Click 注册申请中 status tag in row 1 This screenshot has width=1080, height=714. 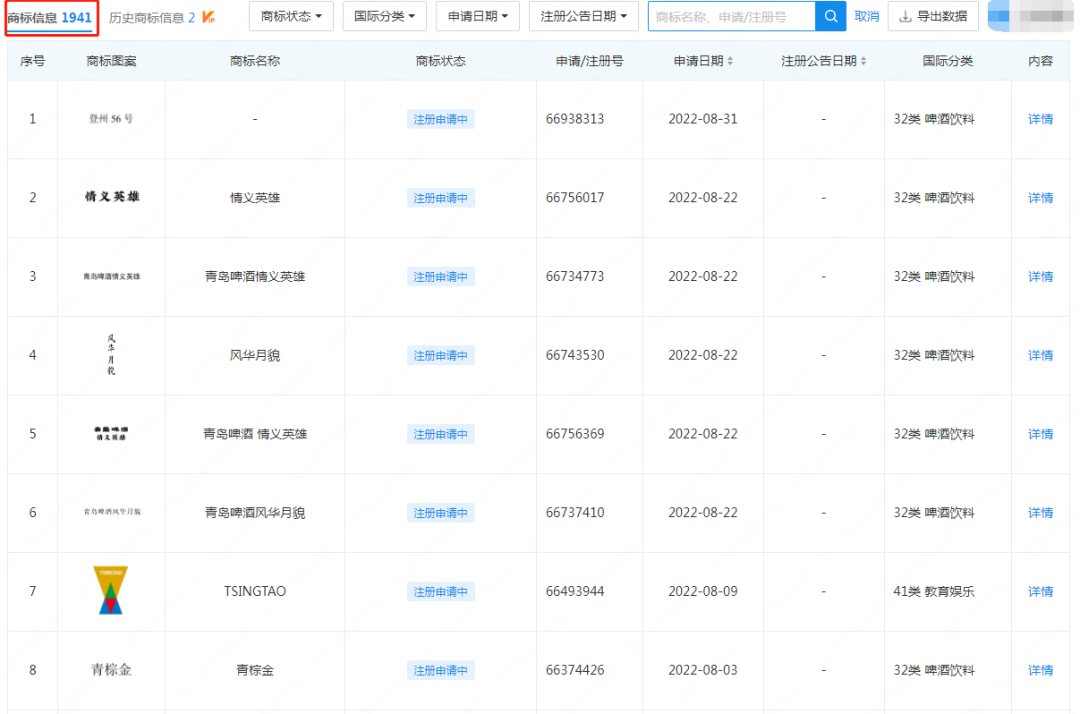point(440,119)
